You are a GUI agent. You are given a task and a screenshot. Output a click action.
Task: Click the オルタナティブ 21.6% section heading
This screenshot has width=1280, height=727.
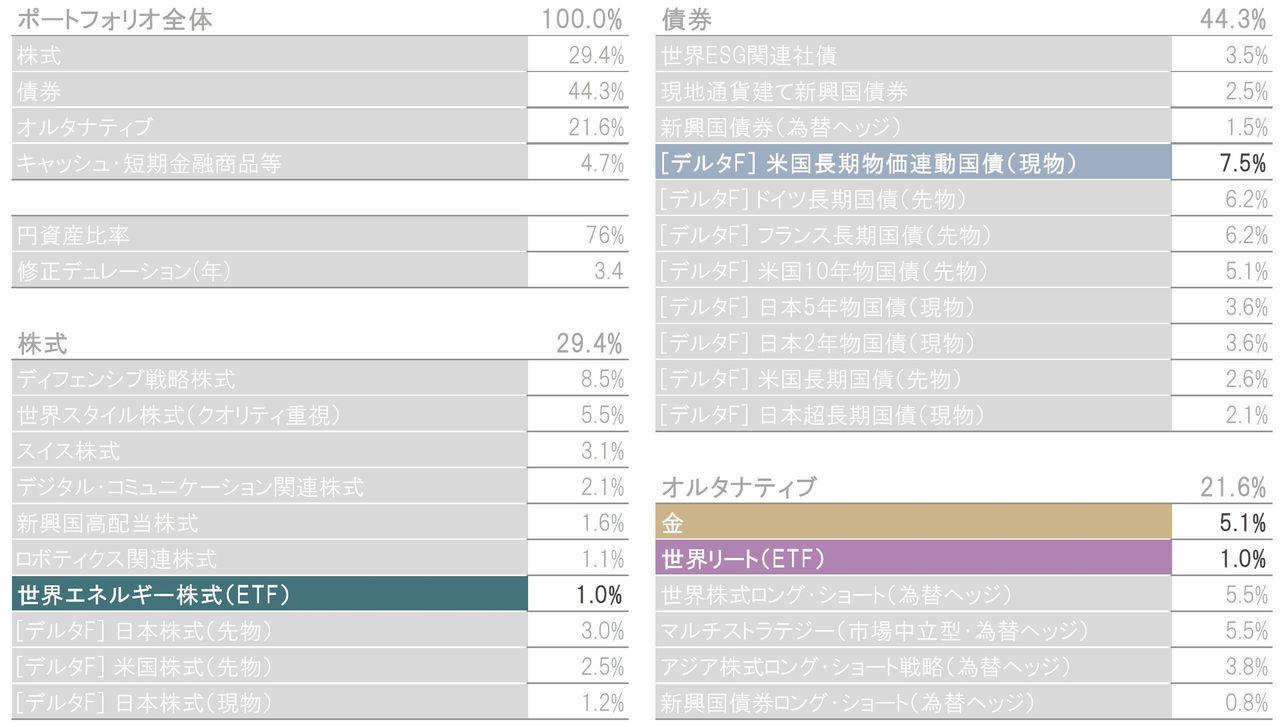point(964,487)
